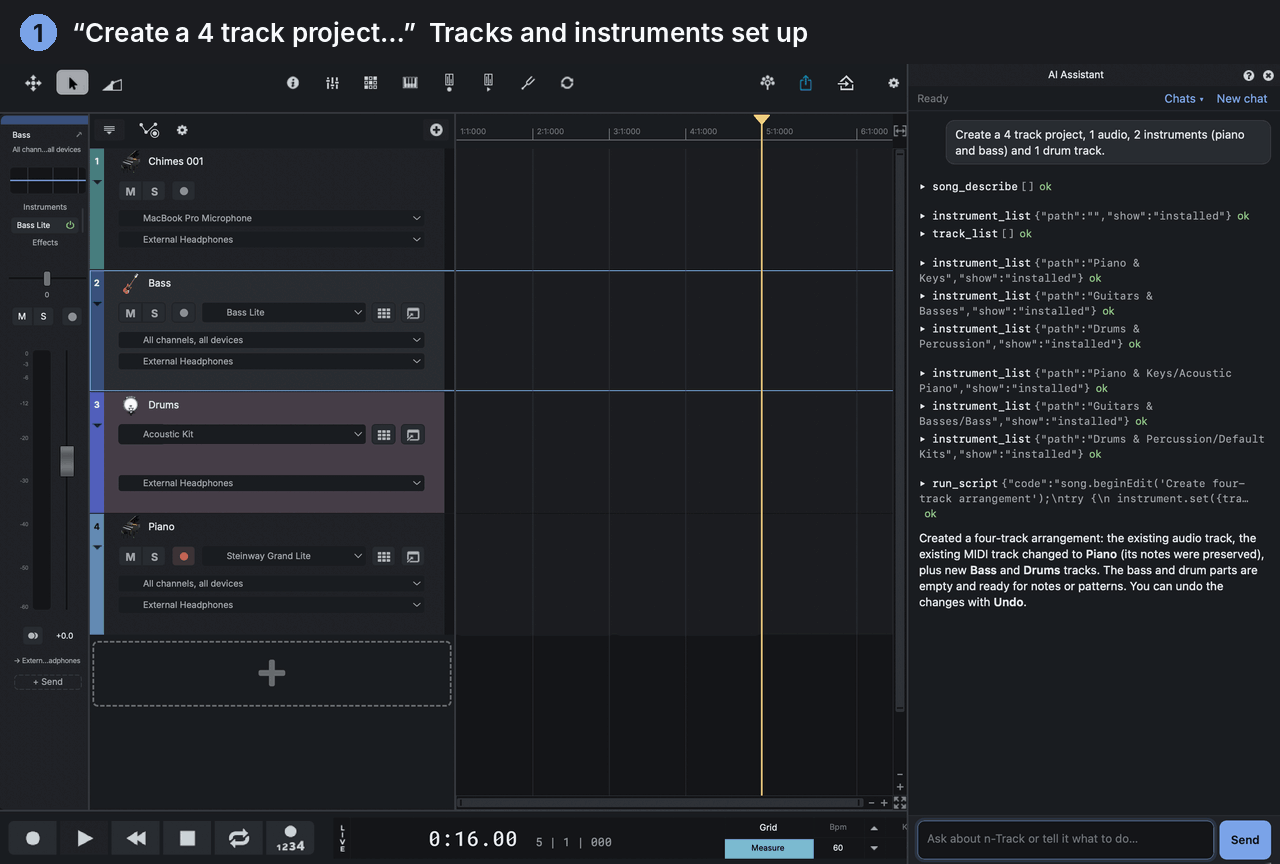This screenshot has height=864, width=1280.
Task: Click the blue share export icon
Action: 806,83
